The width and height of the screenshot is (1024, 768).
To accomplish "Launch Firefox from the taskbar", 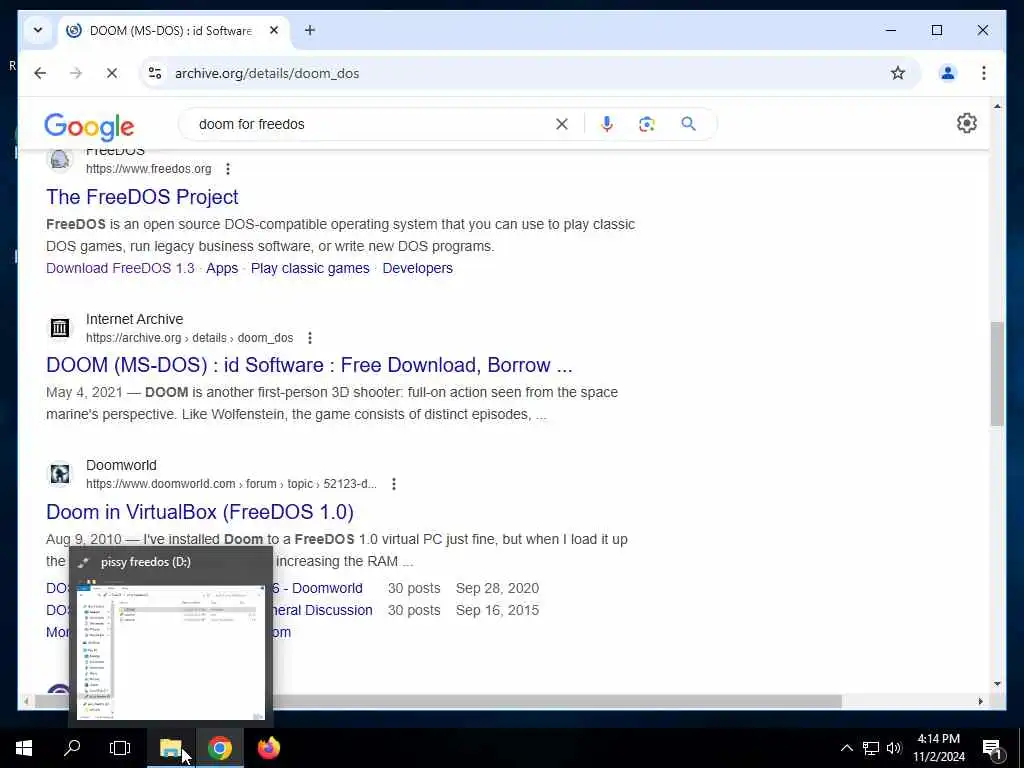I will (x=268, y=748).
